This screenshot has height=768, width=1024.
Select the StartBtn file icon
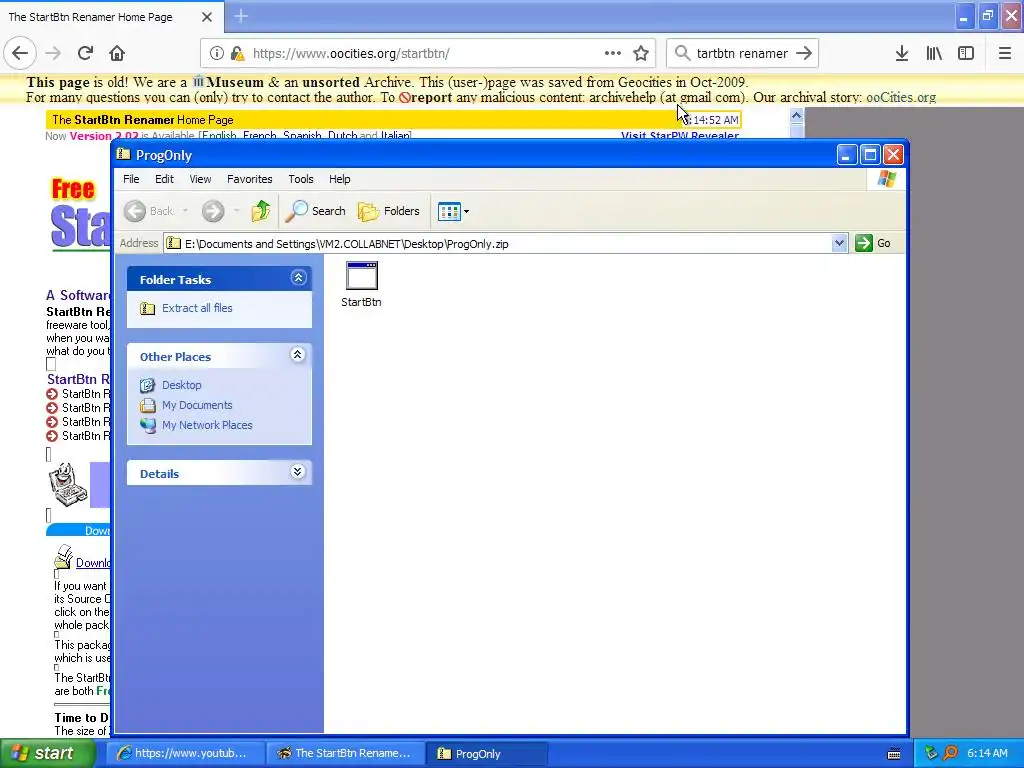[x=361, y=284]
